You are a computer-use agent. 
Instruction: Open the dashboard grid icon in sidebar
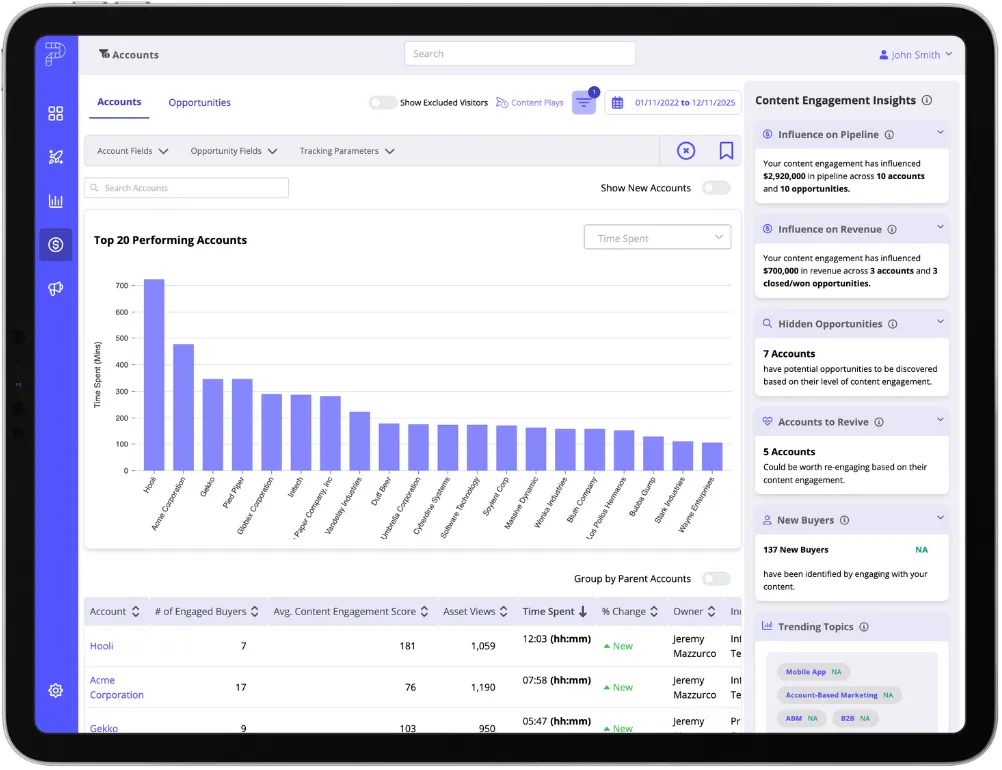[56, 114]
